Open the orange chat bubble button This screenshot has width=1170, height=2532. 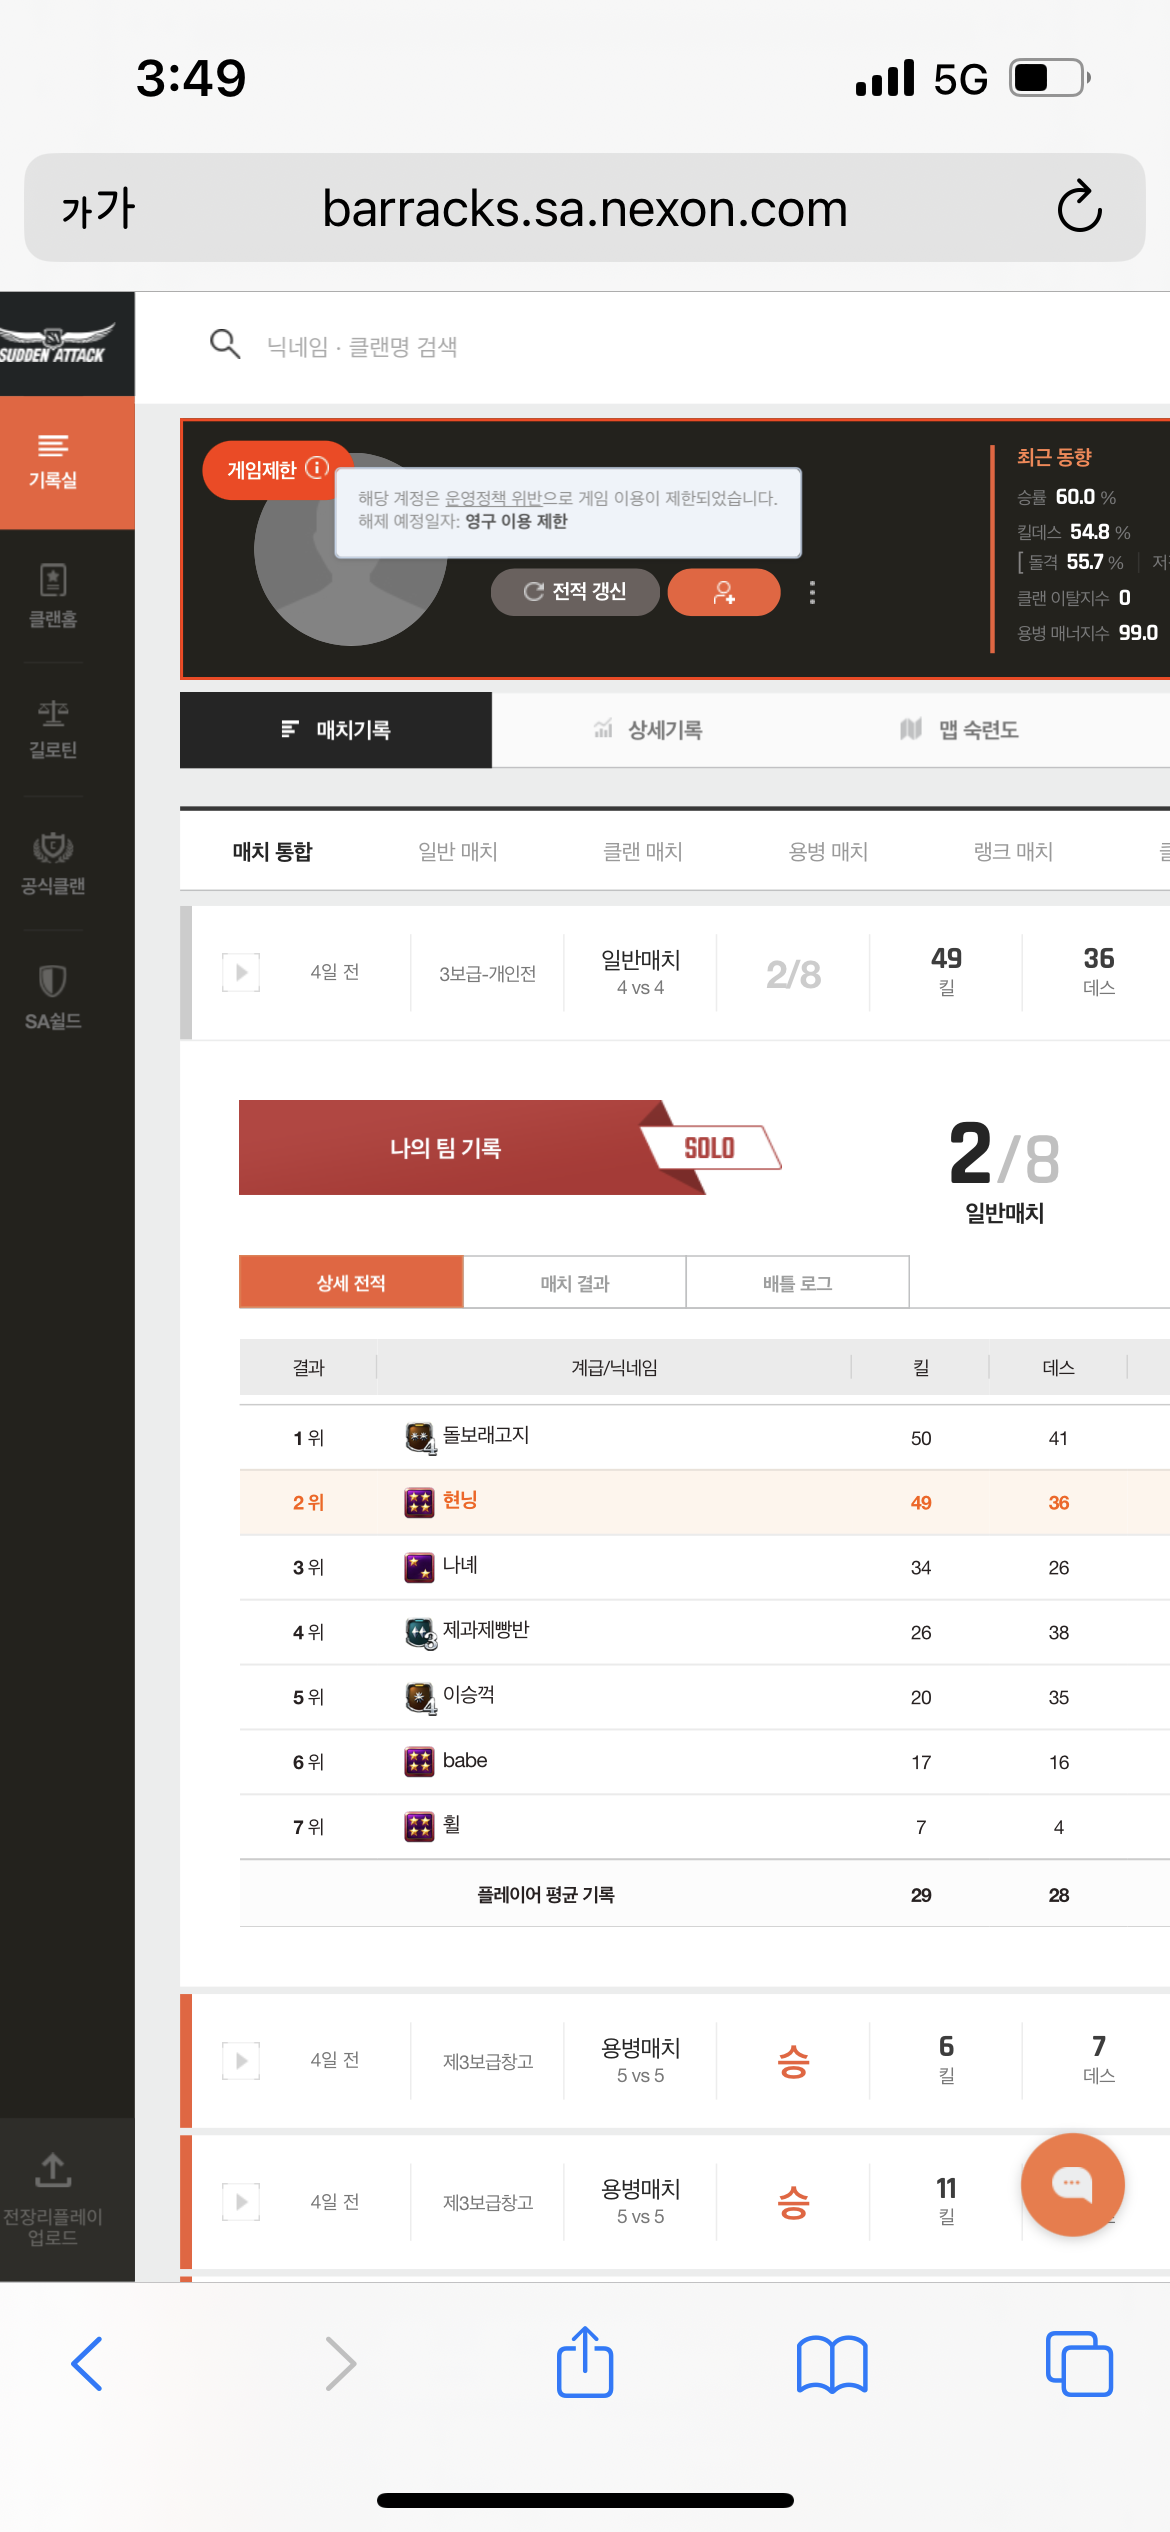tap(1072, 2184)
